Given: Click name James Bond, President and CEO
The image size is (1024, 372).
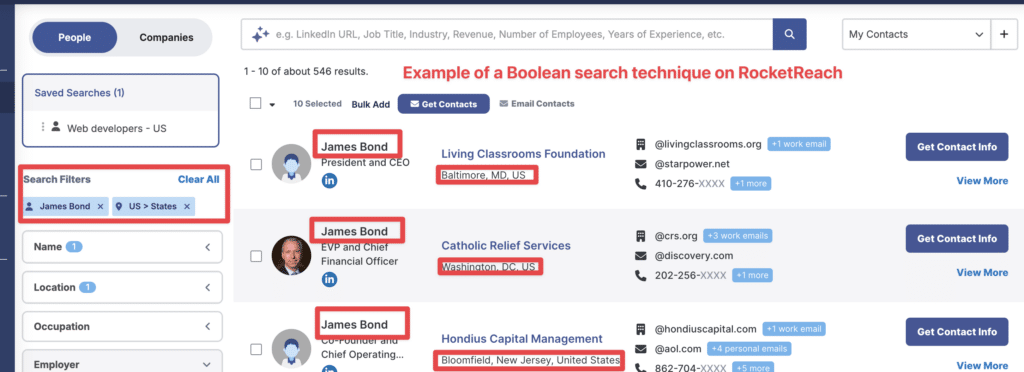Looking at the screenshot, I should (x=355, y=147).
